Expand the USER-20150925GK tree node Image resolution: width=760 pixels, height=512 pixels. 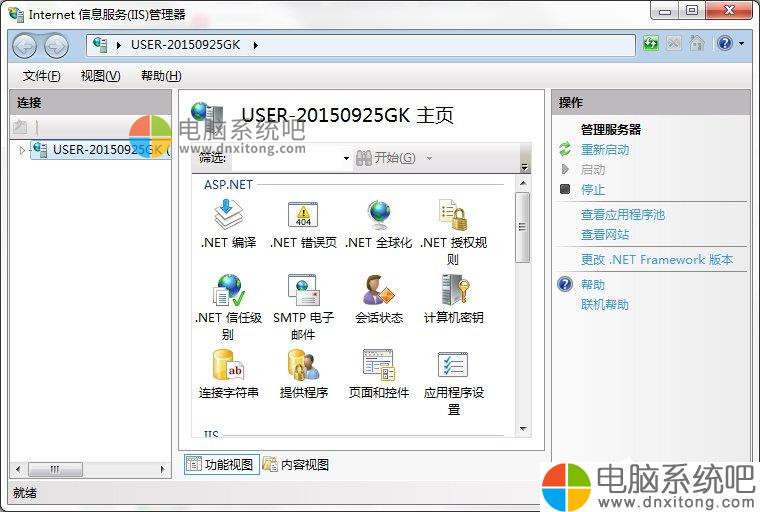[22, 150]
